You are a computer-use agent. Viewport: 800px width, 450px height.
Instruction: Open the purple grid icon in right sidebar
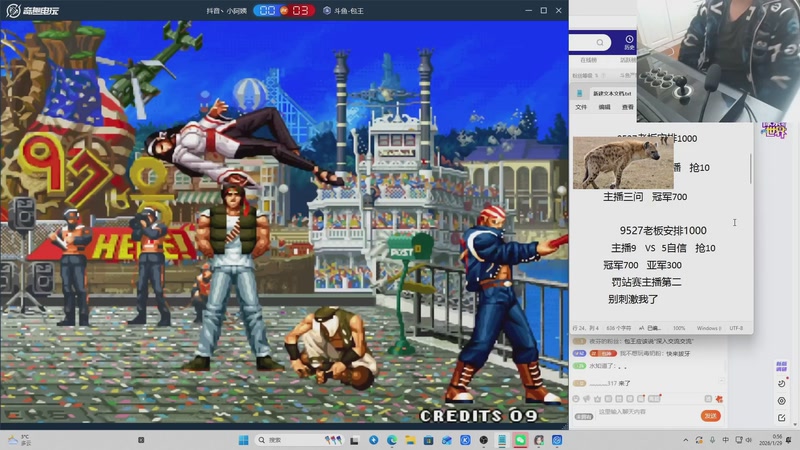781,366
